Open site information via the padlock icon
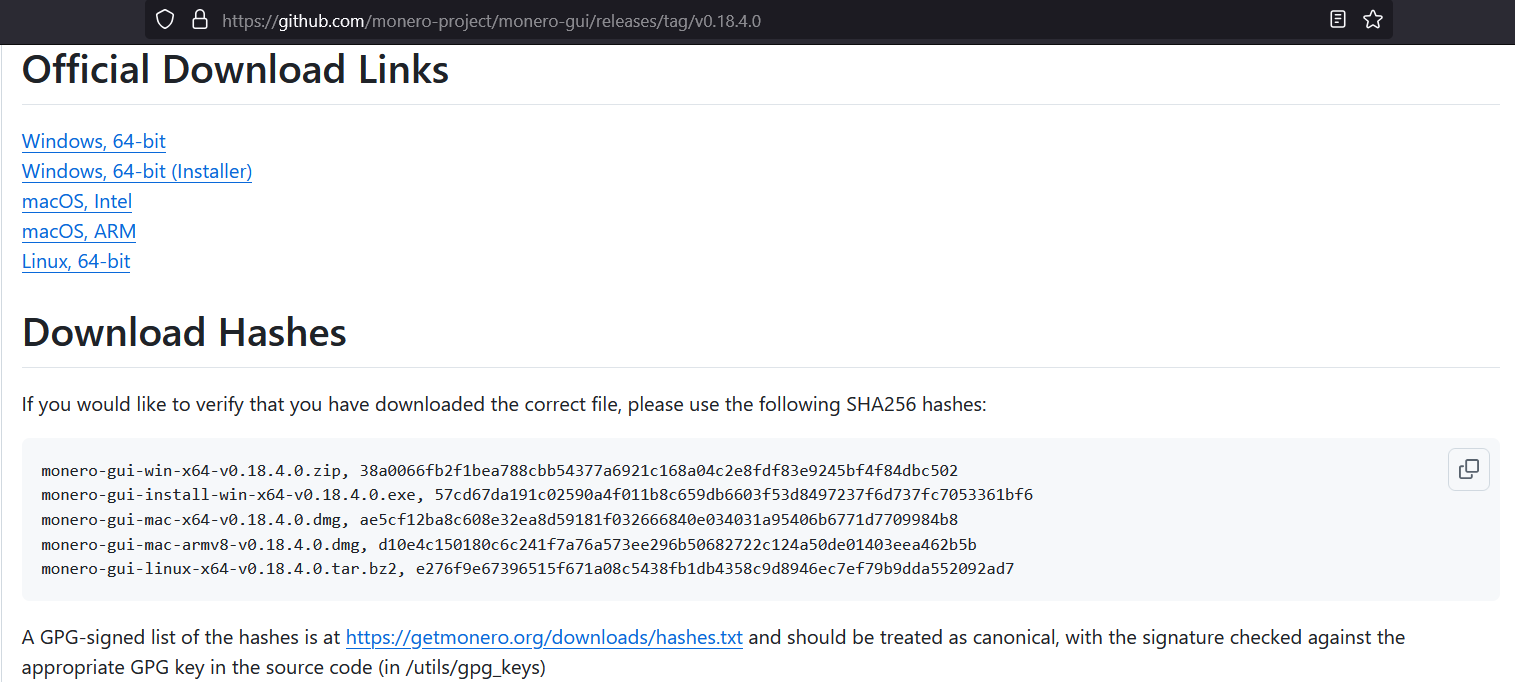This screenshot has height=682, width=1515. coord(199,19)
